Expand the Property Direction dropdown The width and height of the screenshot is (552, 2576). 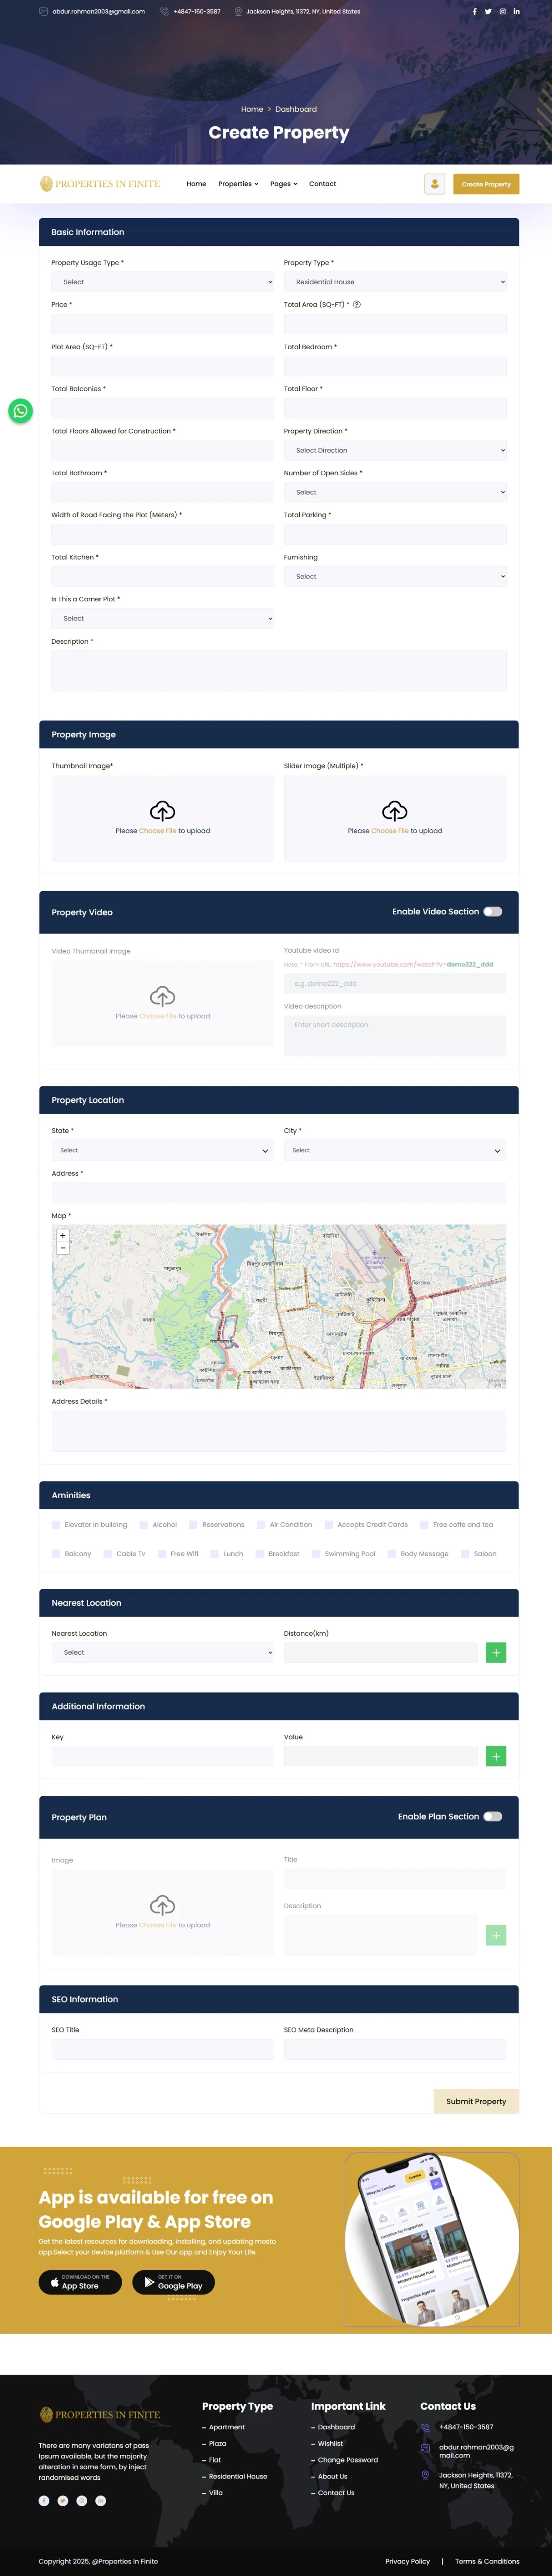click(x=395, y=451)
